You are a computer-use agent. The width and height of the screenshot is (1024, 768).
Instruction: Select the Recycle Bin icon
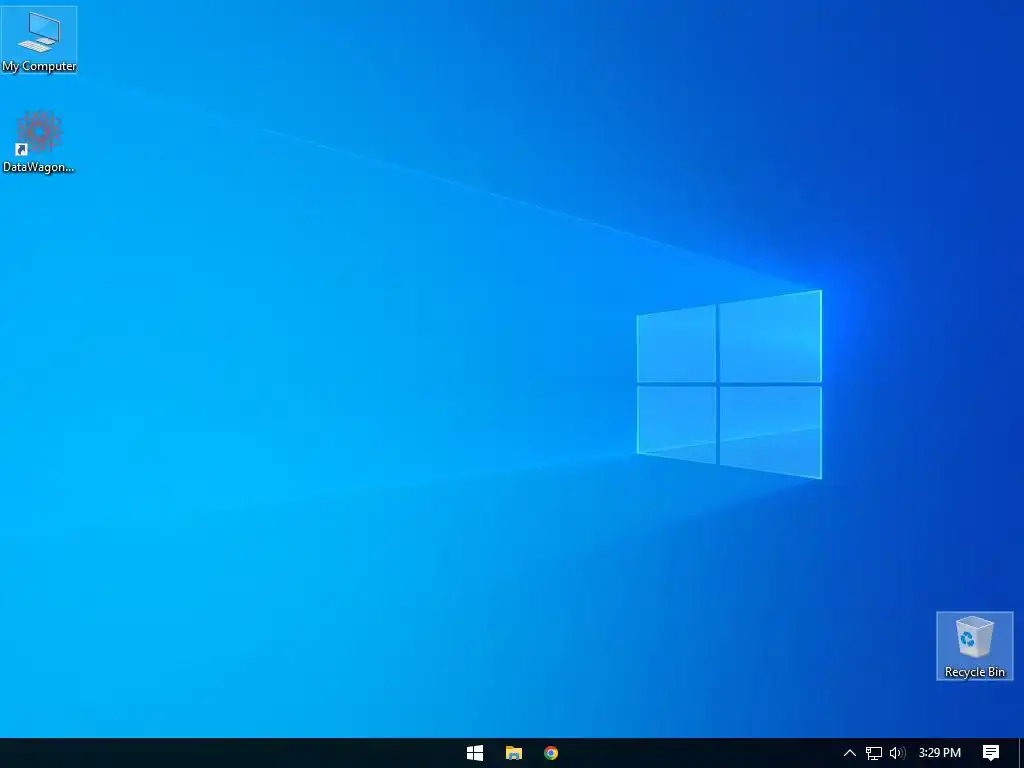click(974, 646)
